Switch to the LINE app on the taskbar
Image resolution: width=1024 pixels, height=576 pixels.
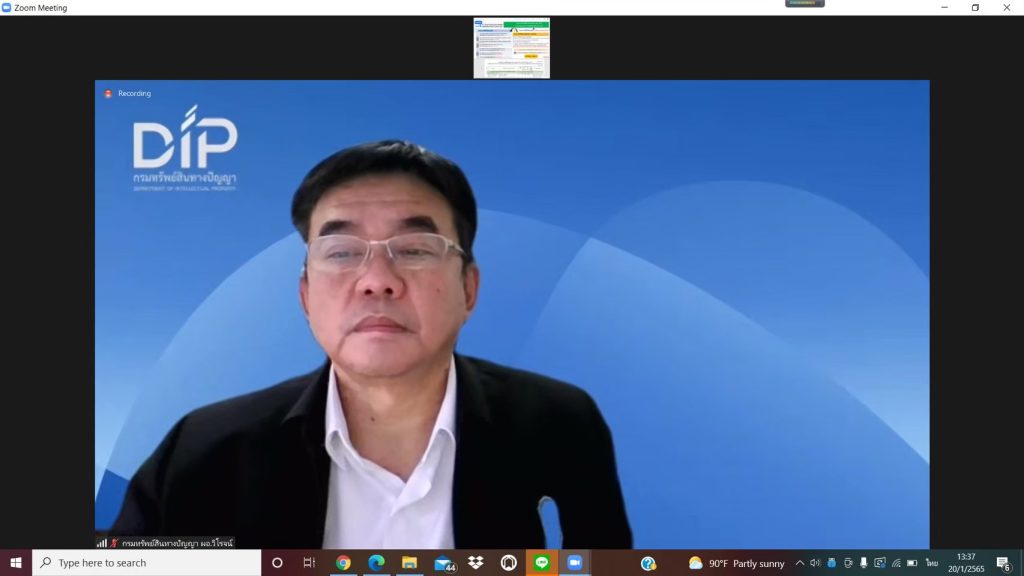click(x=541, y=562)
